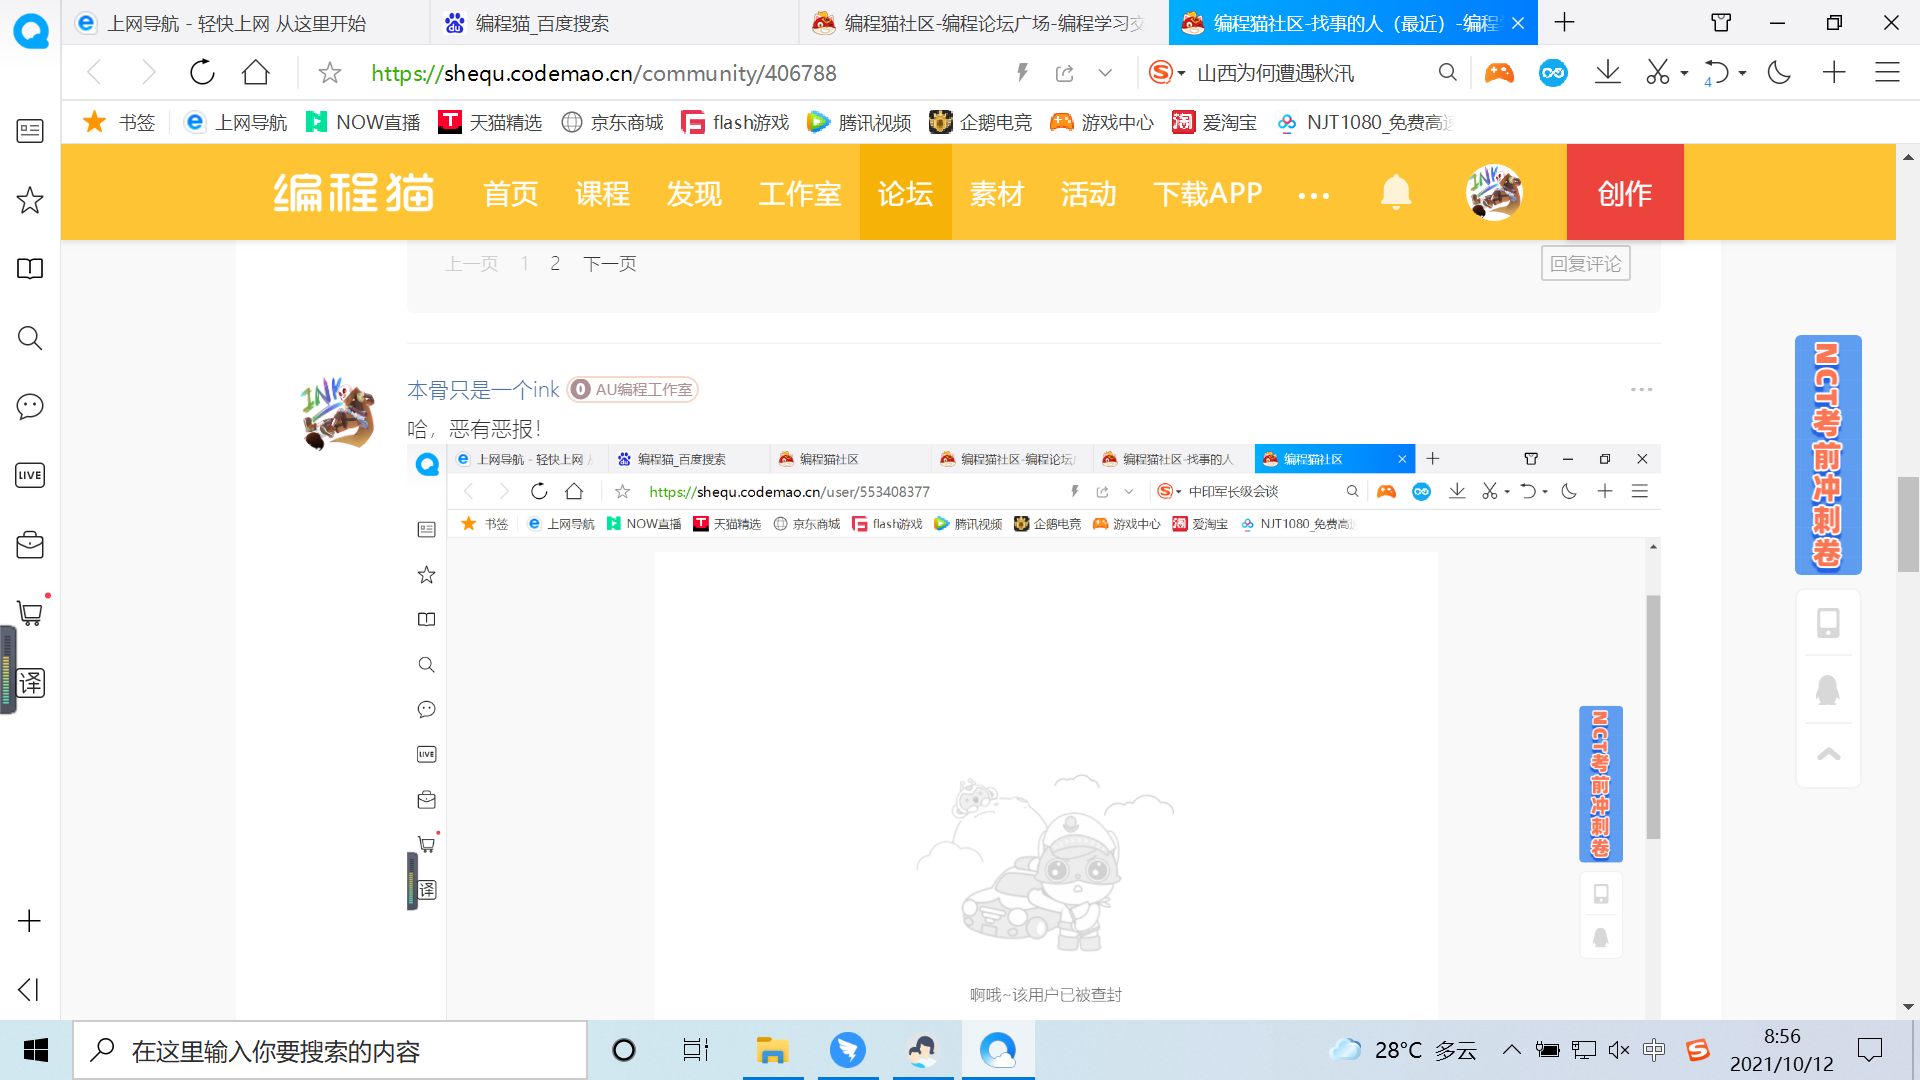Image resolution: width=1920 pixels, height=1080 pixels.
Task: Open the game controller icon in toolbar
Action: point(1499,73)
